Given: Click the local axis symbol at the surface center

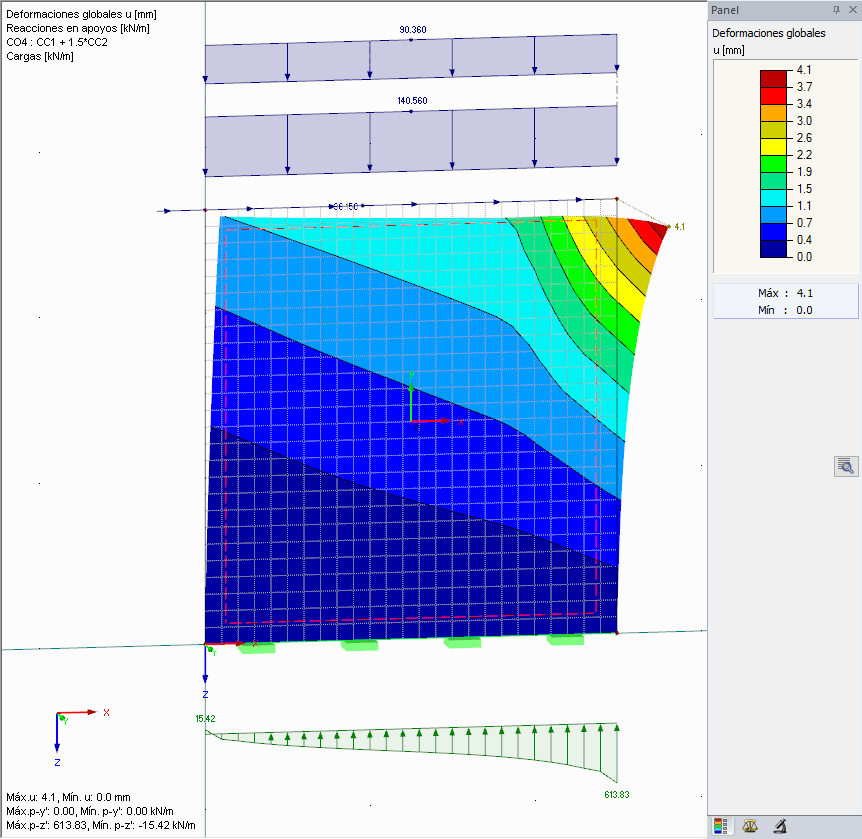Looking at the screenshot, I should [x=434, y=399].
